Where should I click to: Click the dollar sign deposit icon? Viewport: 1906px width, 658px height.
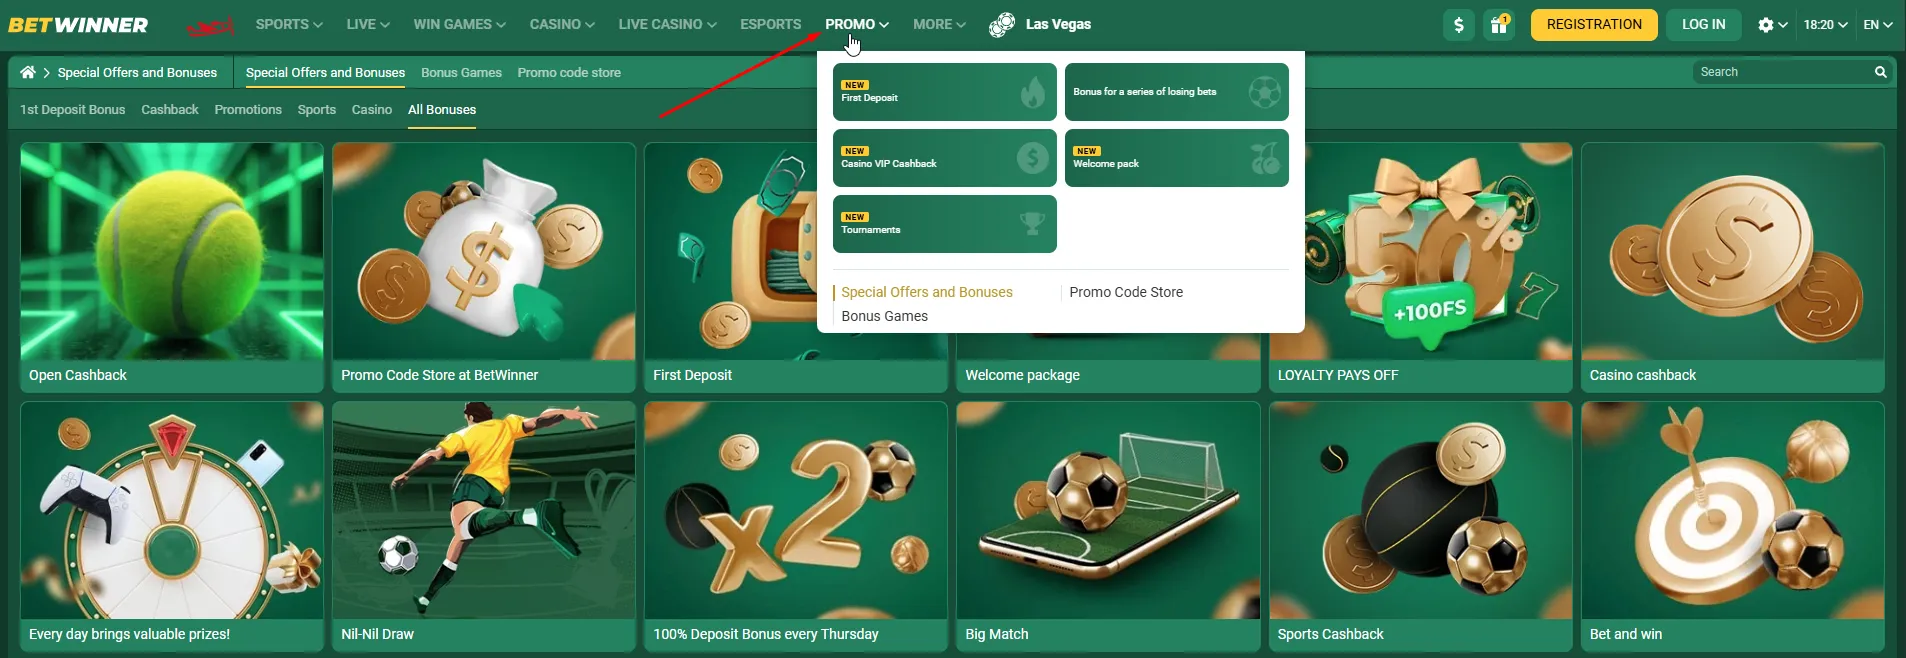[1459, 25]
